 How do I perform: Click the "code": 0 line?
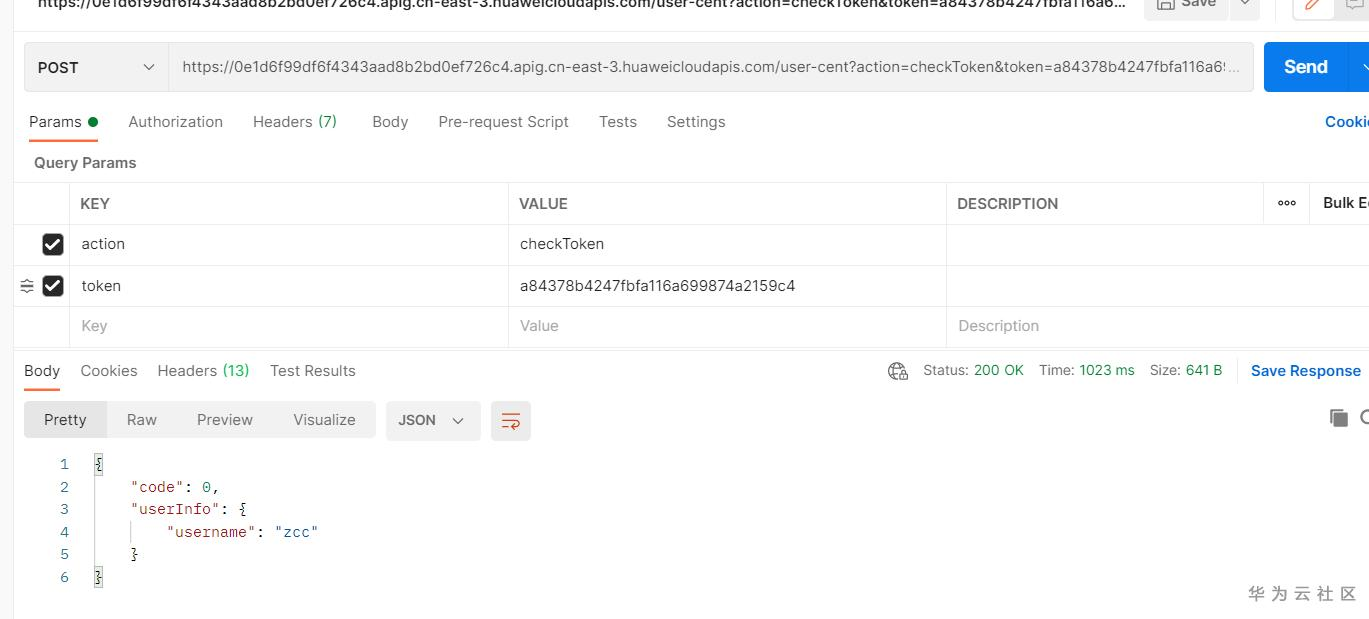pyautogui.click(x=175, y=487)
